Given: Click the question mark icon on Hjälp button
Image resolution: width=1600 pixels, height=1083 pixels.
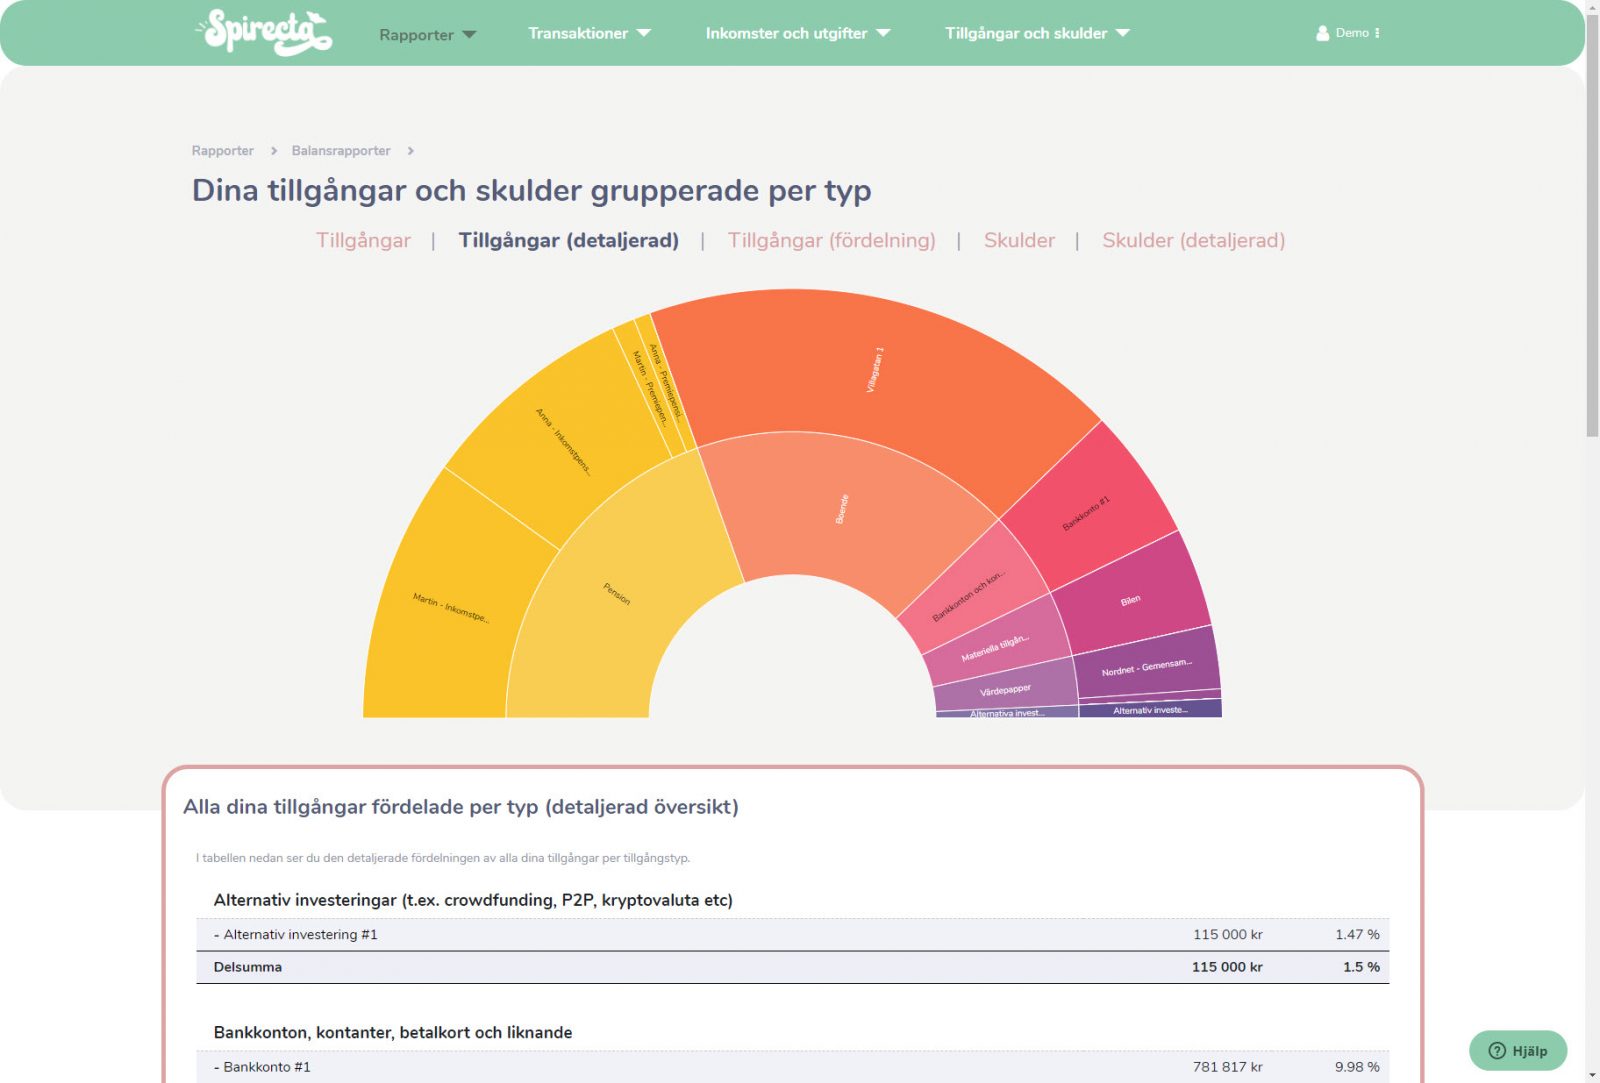Looking at the screenshot, I should pos(1495,1051).
